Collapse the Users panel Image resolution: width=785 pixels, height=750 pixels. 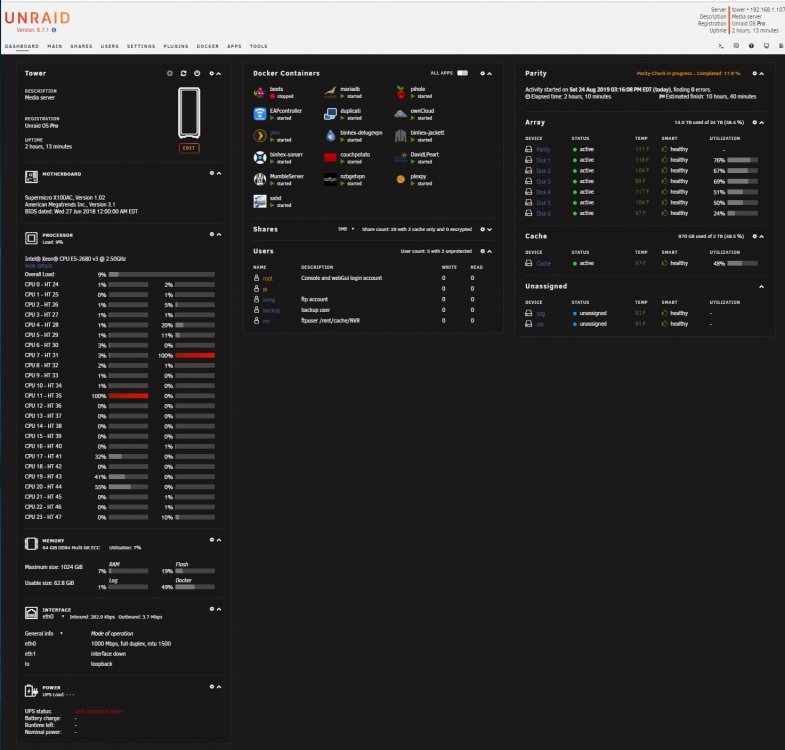pyautogui.click(x=490, y=251)
